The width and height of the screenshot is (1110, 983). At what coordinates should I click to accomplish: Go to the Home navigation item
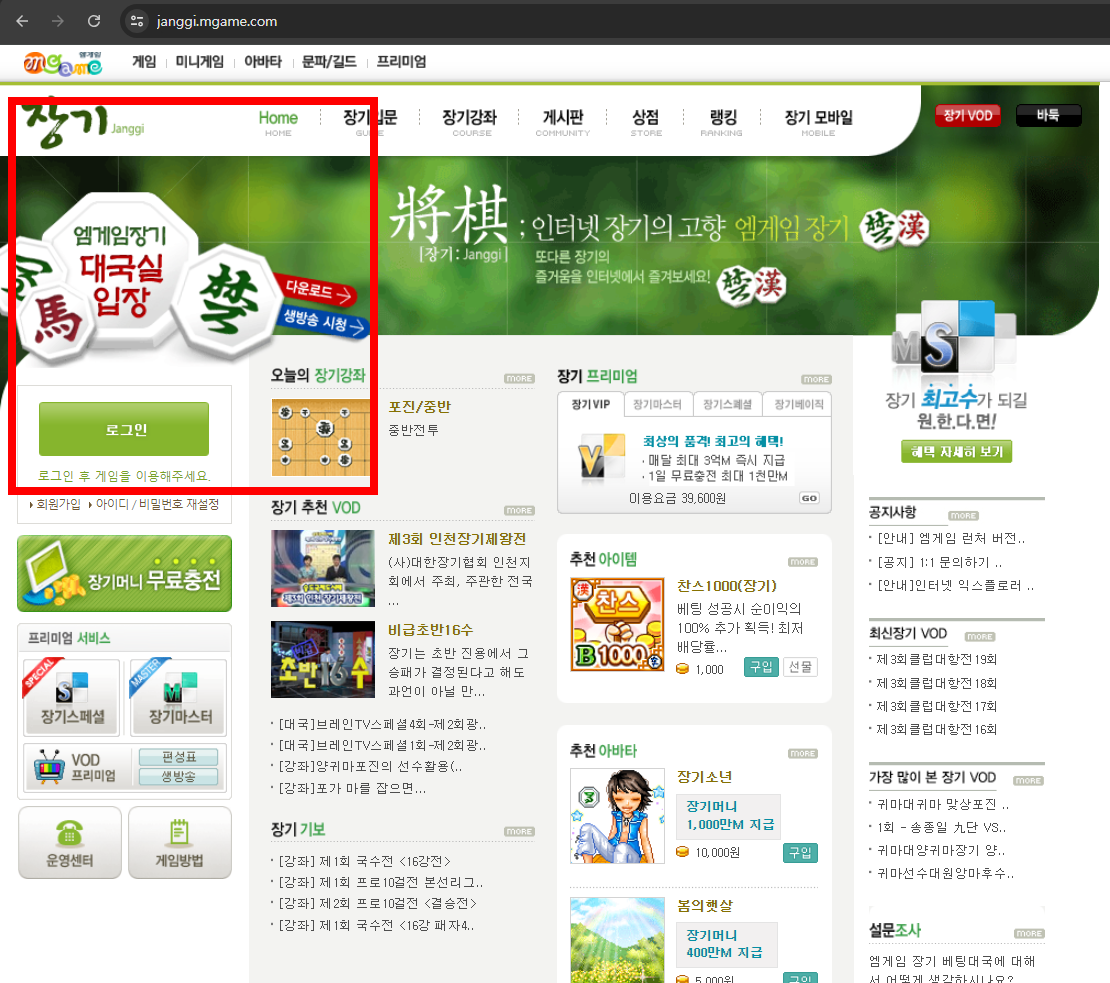tap(278, 122)
